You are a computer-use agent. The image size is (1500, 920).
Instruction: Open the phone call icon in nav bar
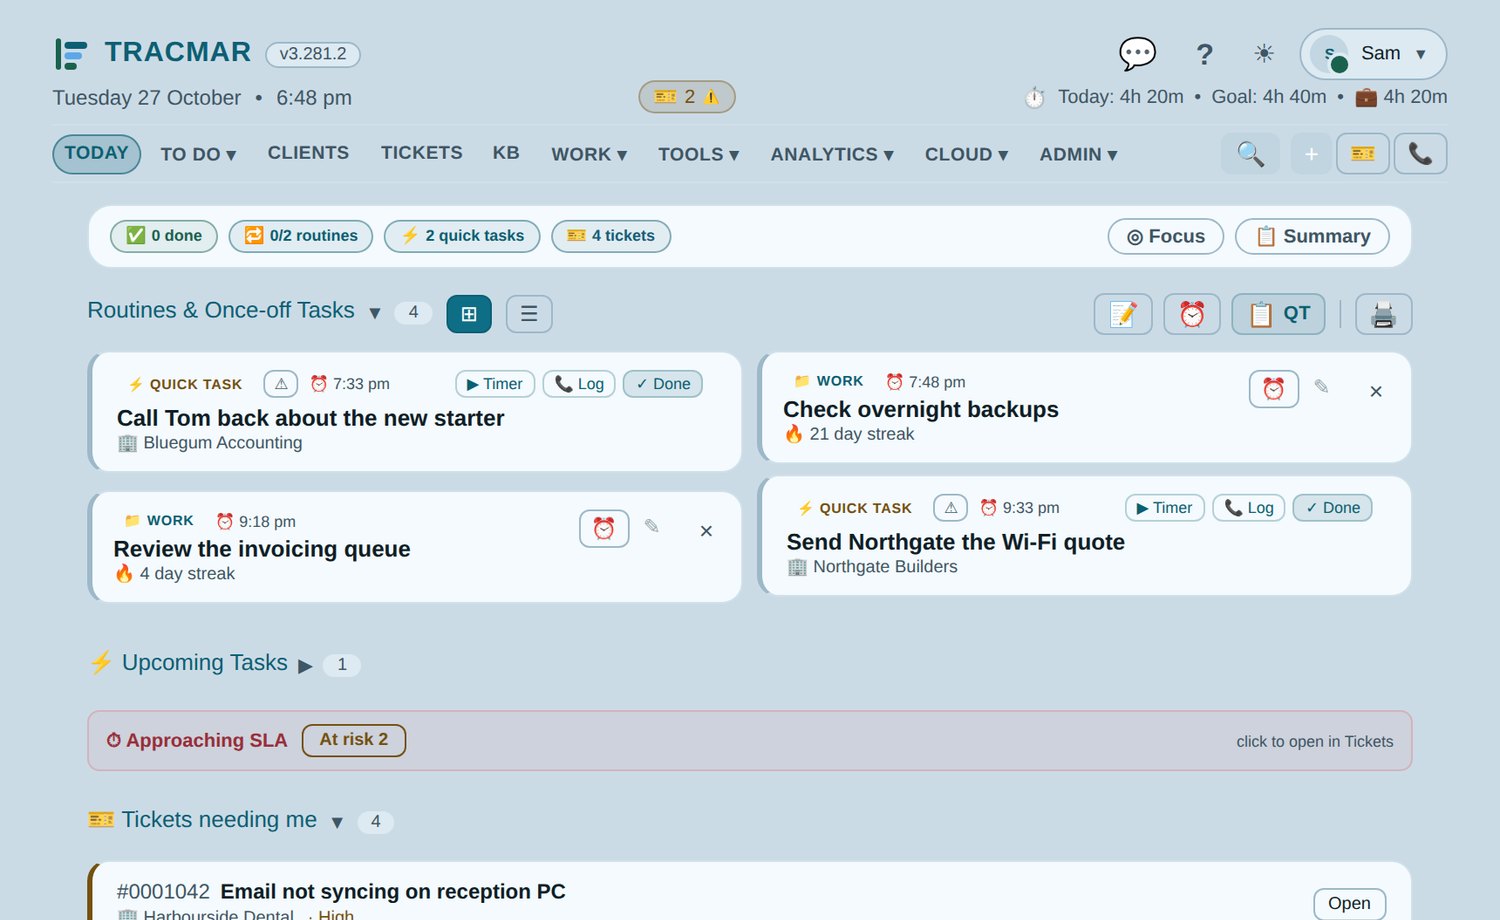[x=1420, y=154]
